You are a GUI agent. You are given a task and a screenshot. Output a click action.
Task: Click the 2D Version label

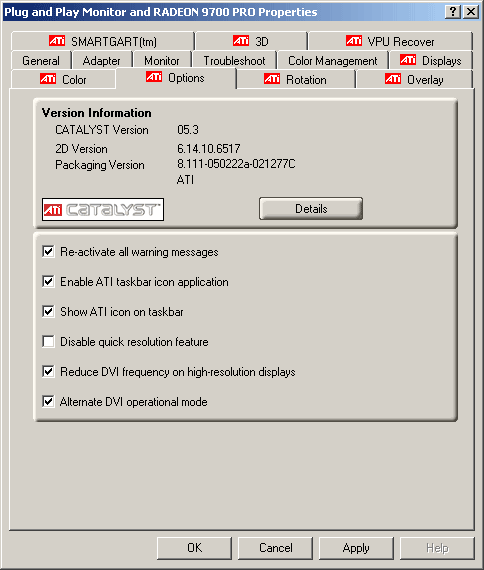pyautogui.click(x=81, y=149)
